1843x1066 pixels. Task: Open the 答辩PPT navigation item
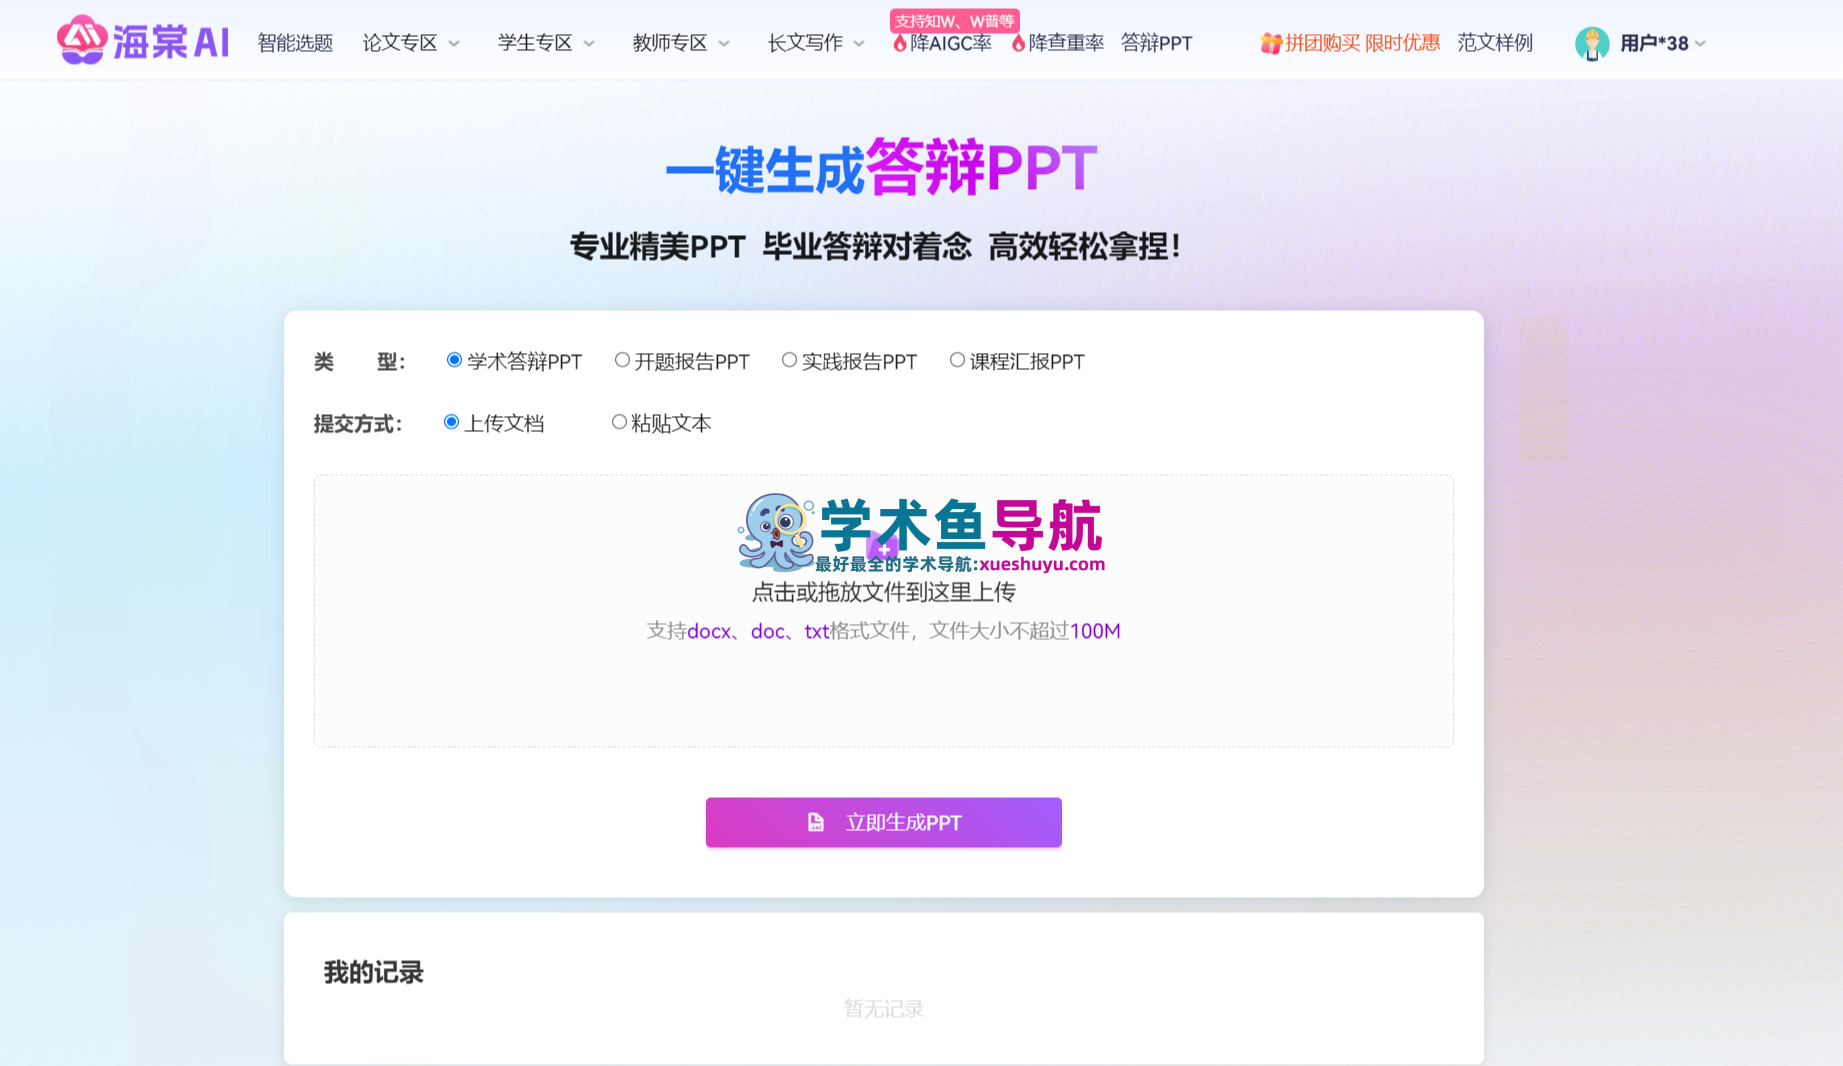pos(1156,43)
